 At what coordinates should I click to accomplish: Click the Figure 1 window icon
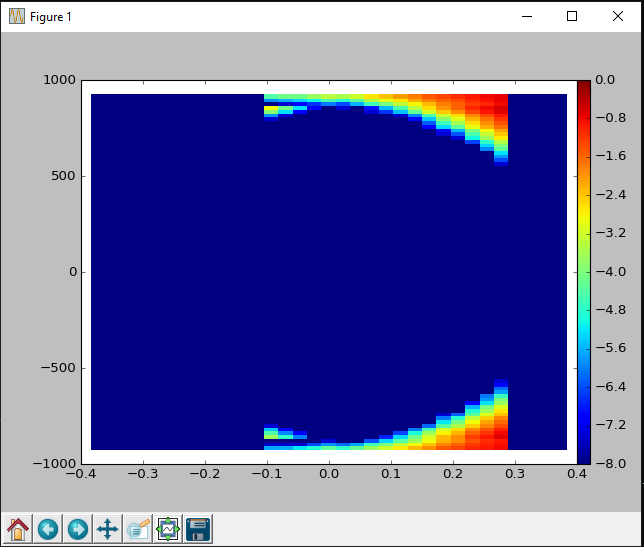click(17, 16)
